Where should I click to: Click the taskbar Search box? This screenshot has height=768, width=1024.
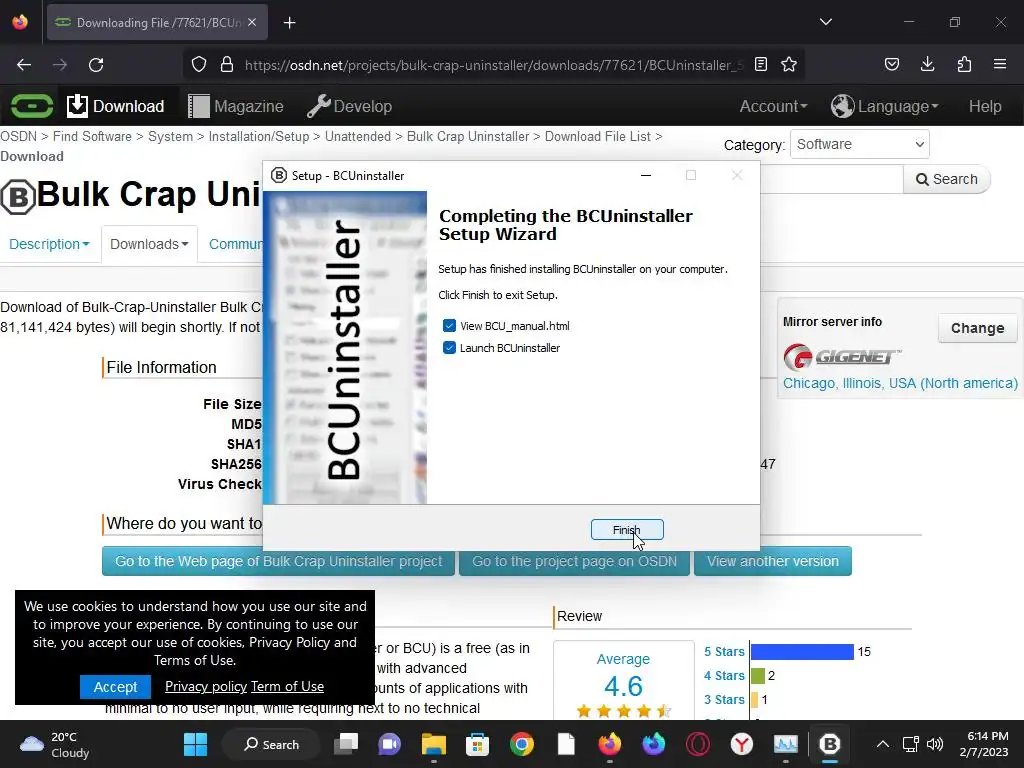[271, 744]
